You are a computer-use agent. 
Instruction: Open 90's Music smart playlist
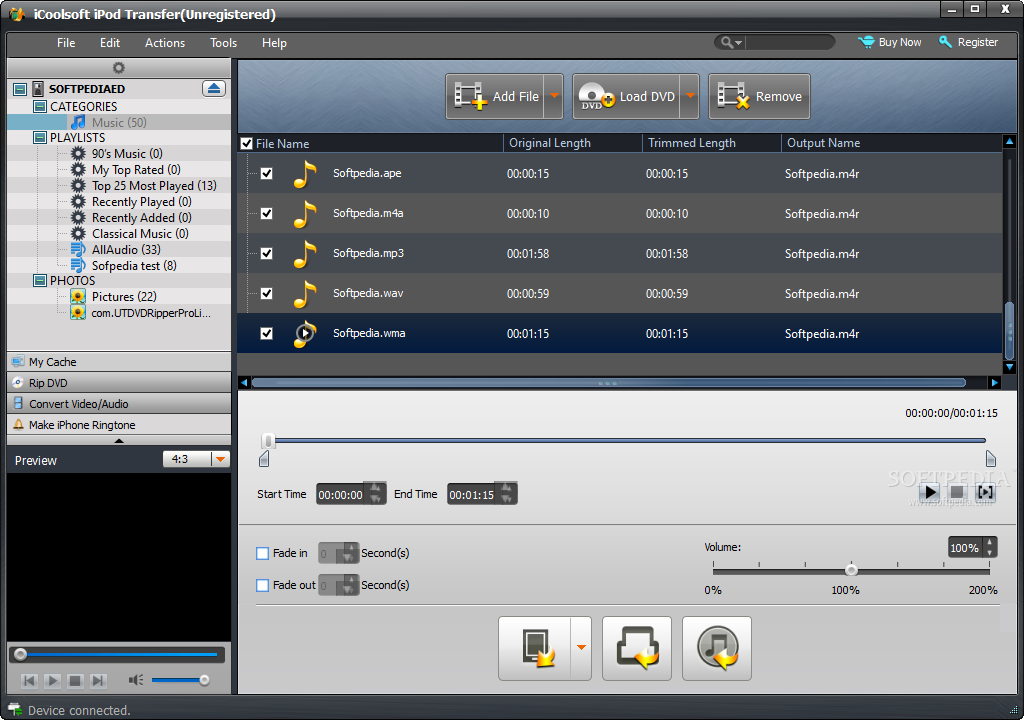[x=127, y=153]
